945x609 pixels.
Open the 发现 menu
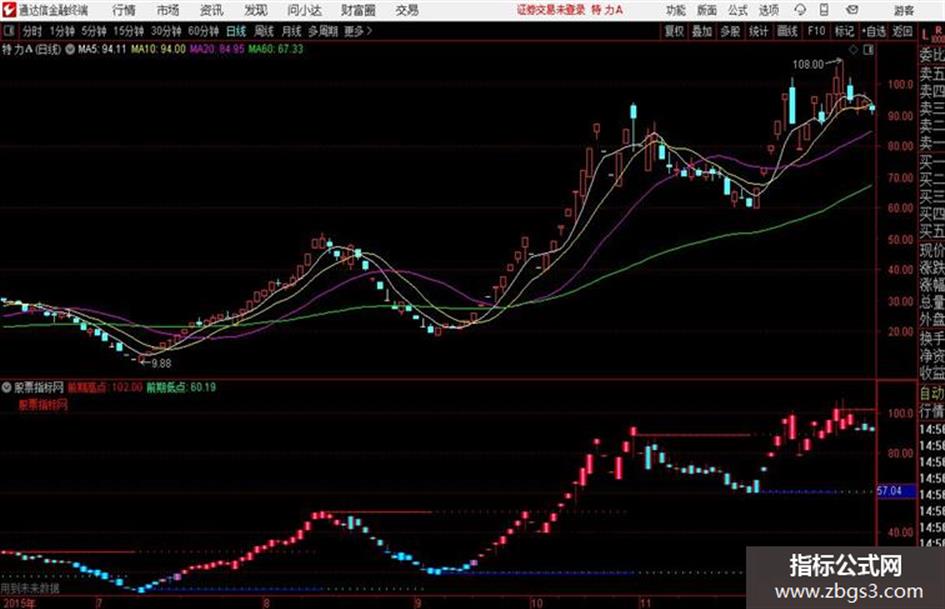(256, 10)
